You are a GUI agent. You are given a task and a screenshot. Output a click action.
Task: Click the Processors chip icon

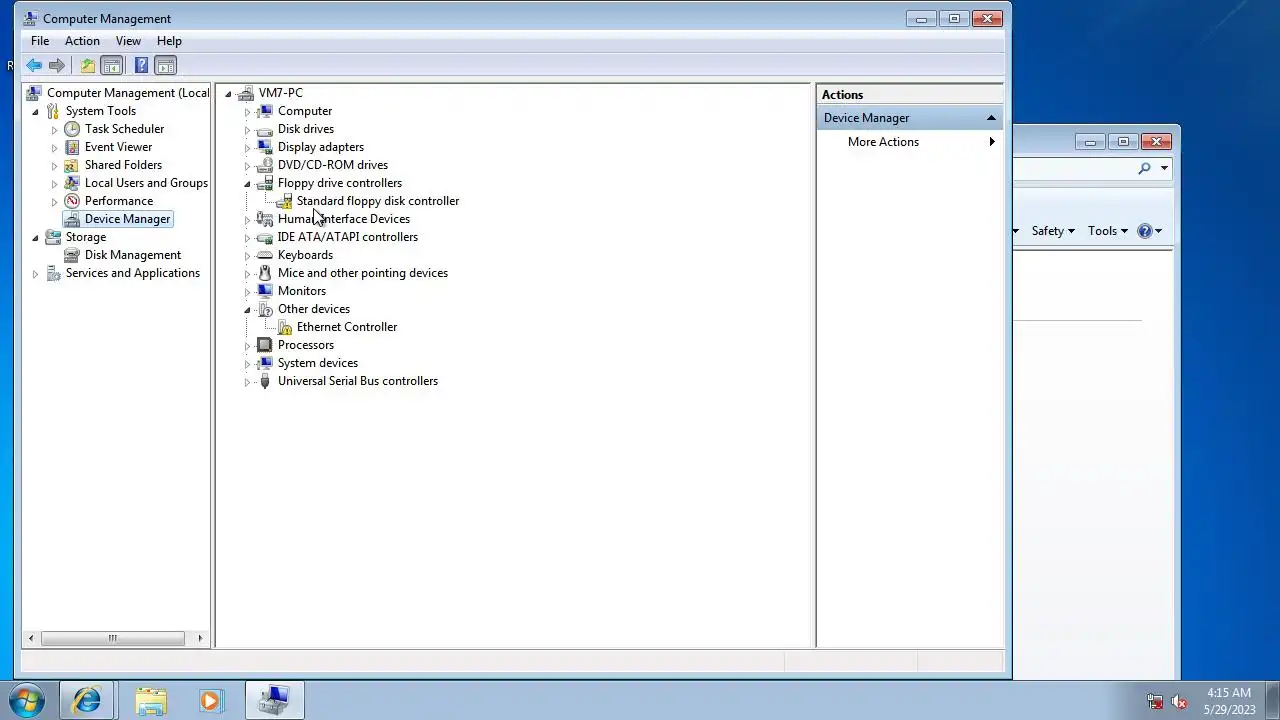[265, 345]
